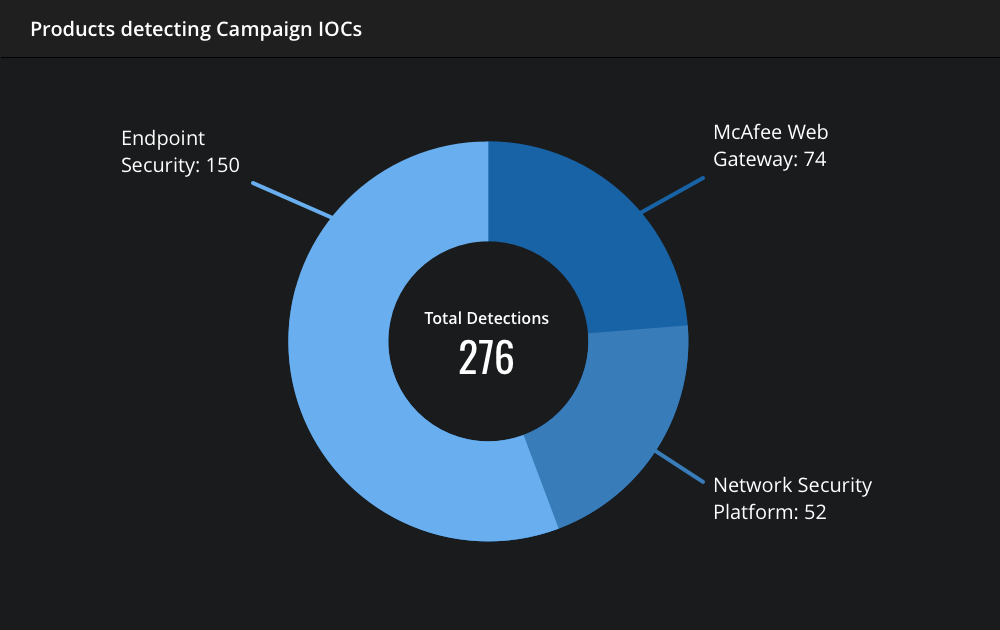
Task: Click the 'Endpoint Security: 150' label
Action: 180,152
